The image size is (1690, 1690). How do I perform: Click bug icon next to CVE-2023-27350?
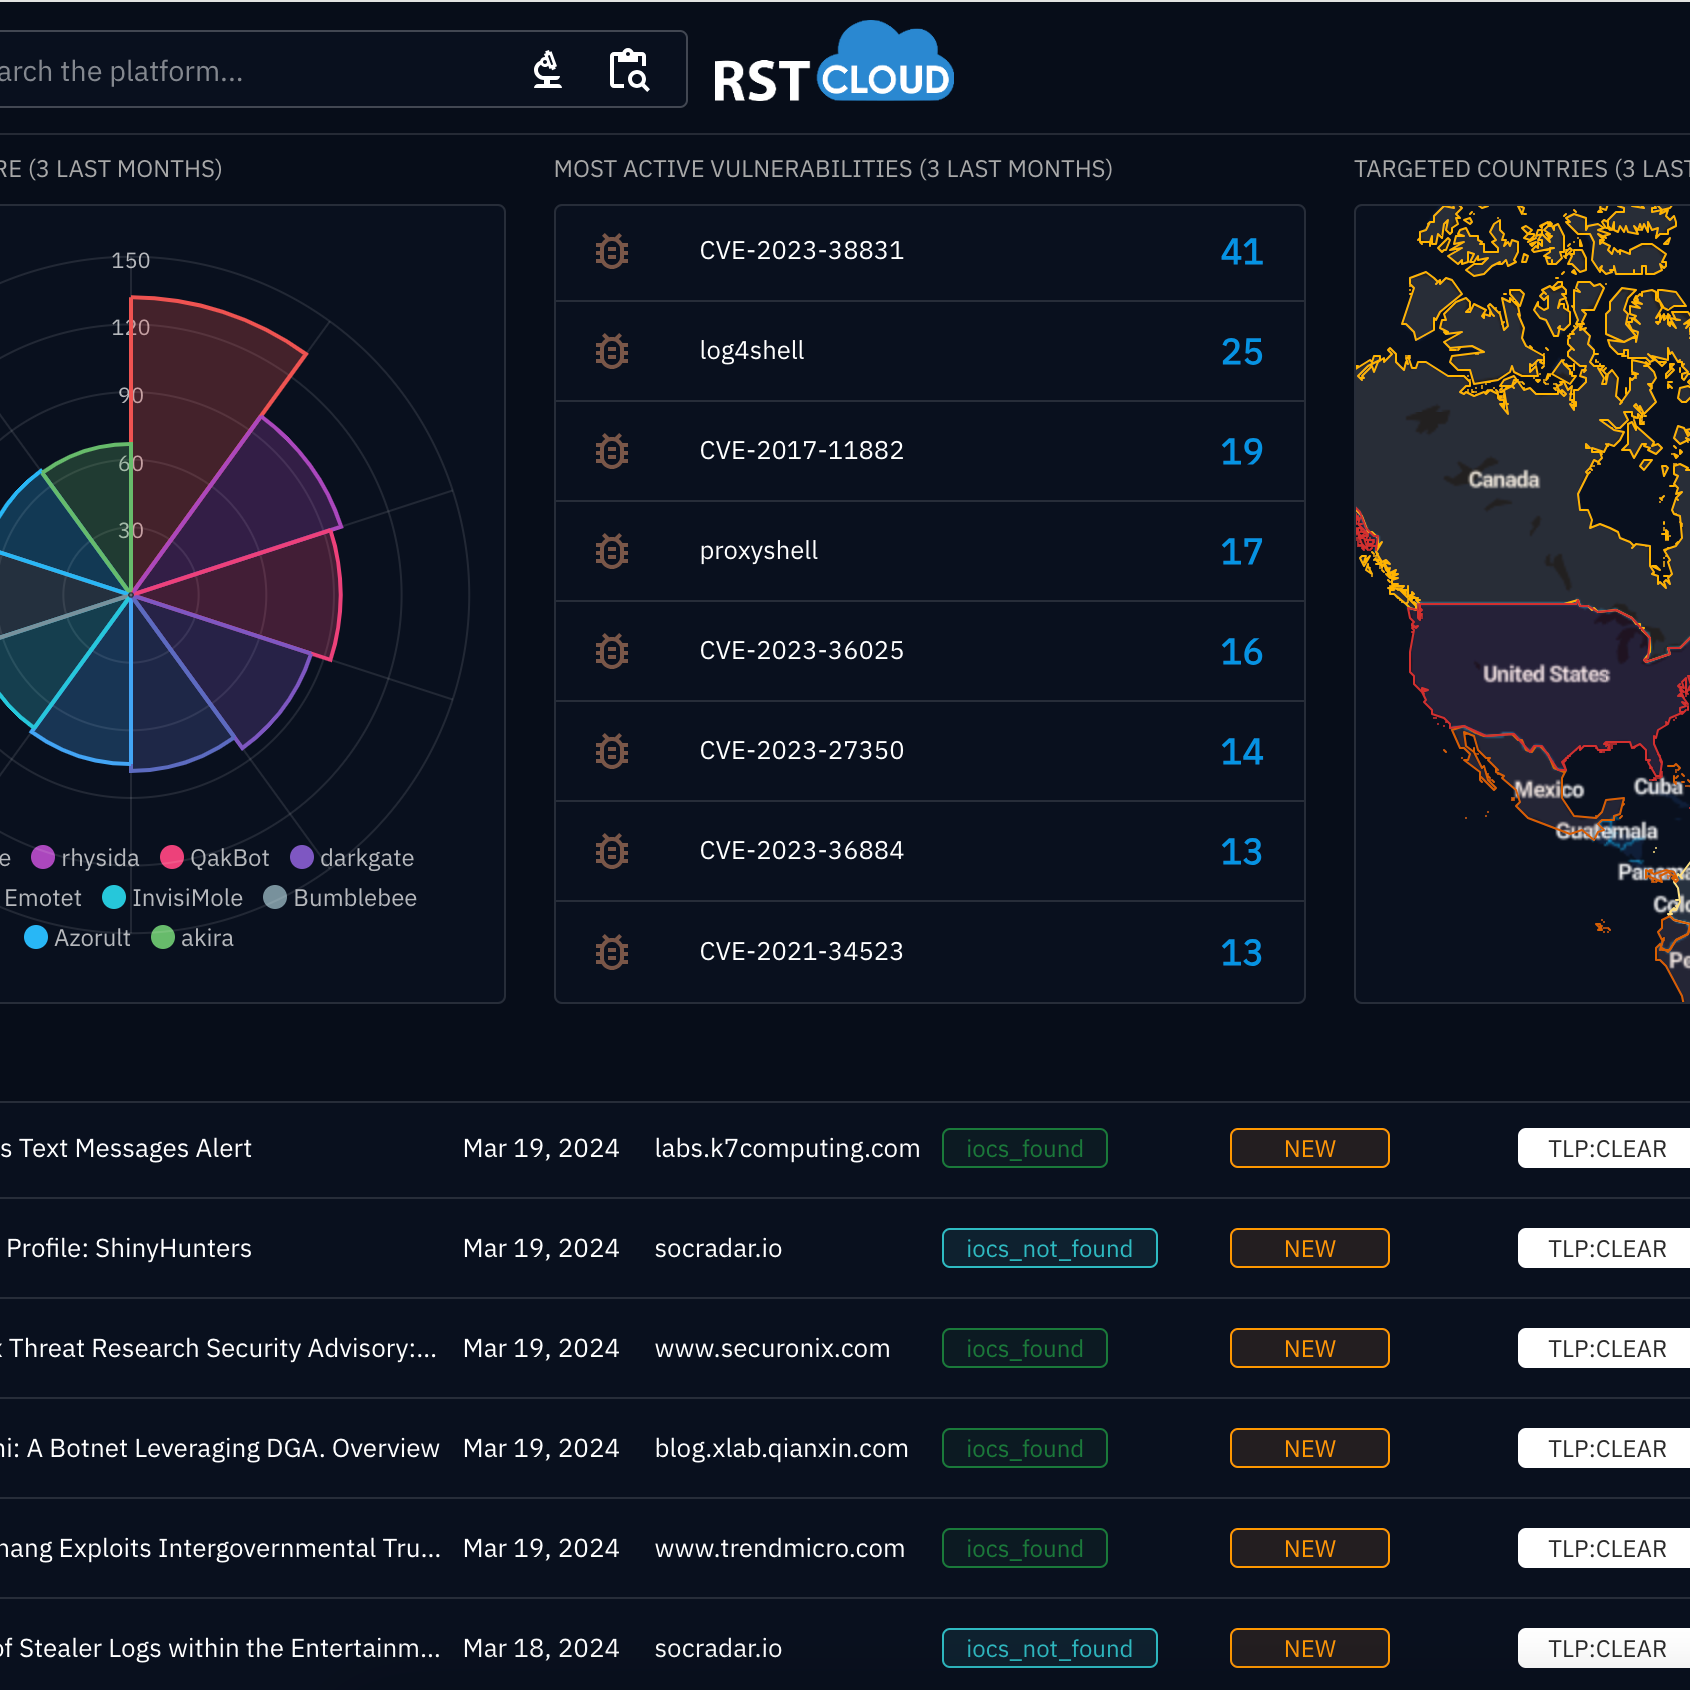(x=612, y=751)
